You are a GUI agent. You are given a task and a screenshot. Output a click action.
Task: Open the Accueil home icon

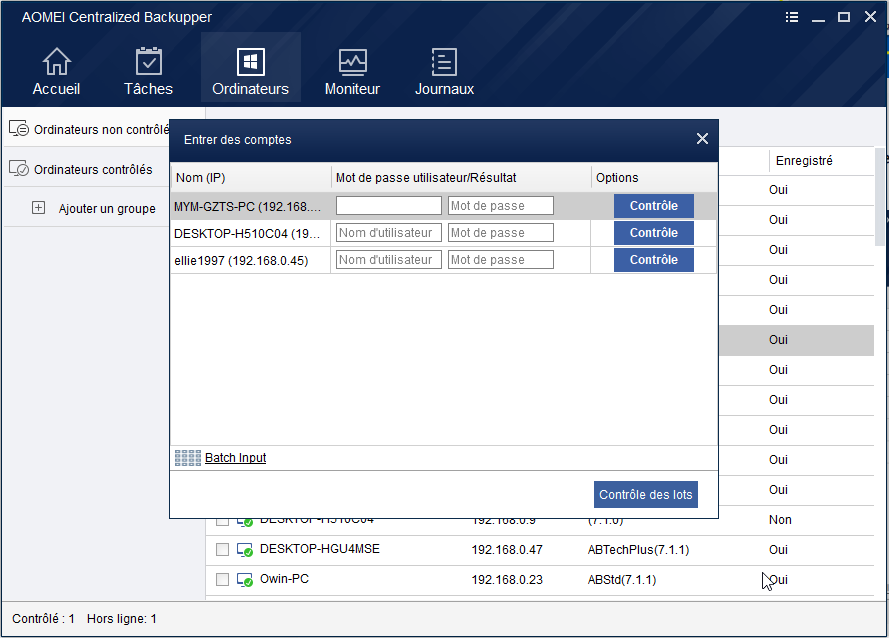coord(56,62)
